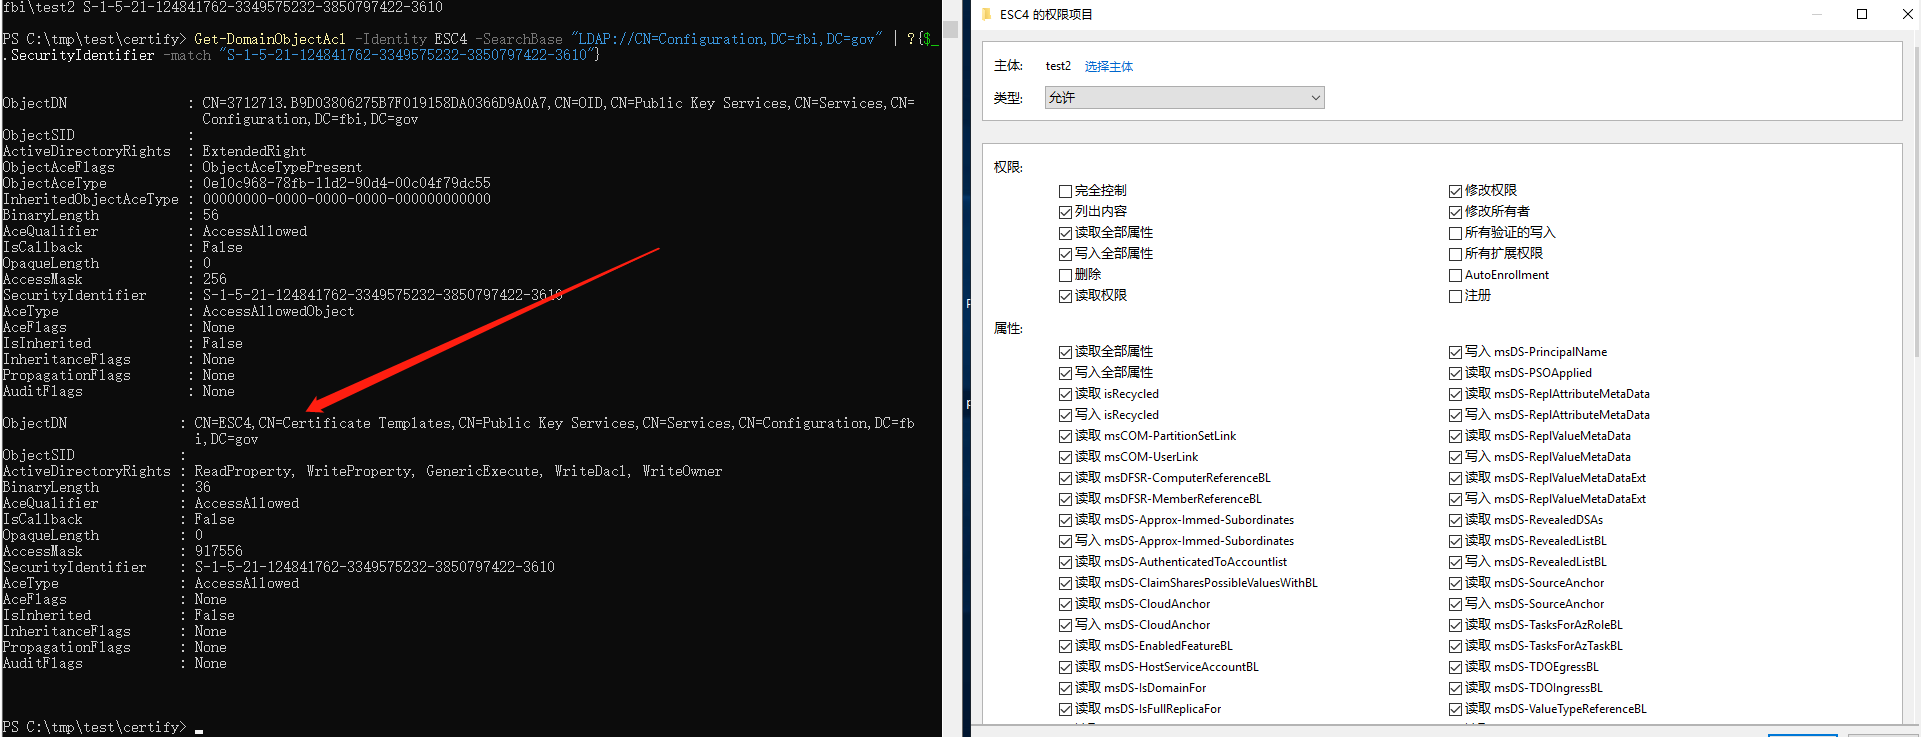The height and width of the screenshot is (737, 1921).
Task: Toggle 写入 msDS-CloudAnchor checkbox
Action: 1065,625
